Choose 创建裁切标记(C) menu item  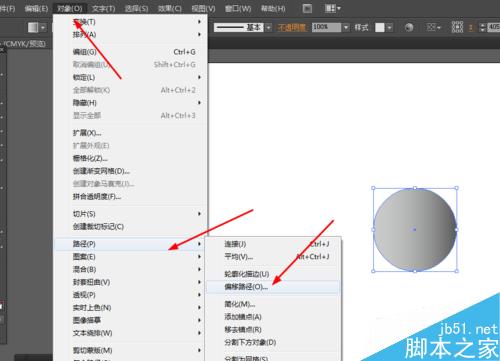click(x=130, y=227)
